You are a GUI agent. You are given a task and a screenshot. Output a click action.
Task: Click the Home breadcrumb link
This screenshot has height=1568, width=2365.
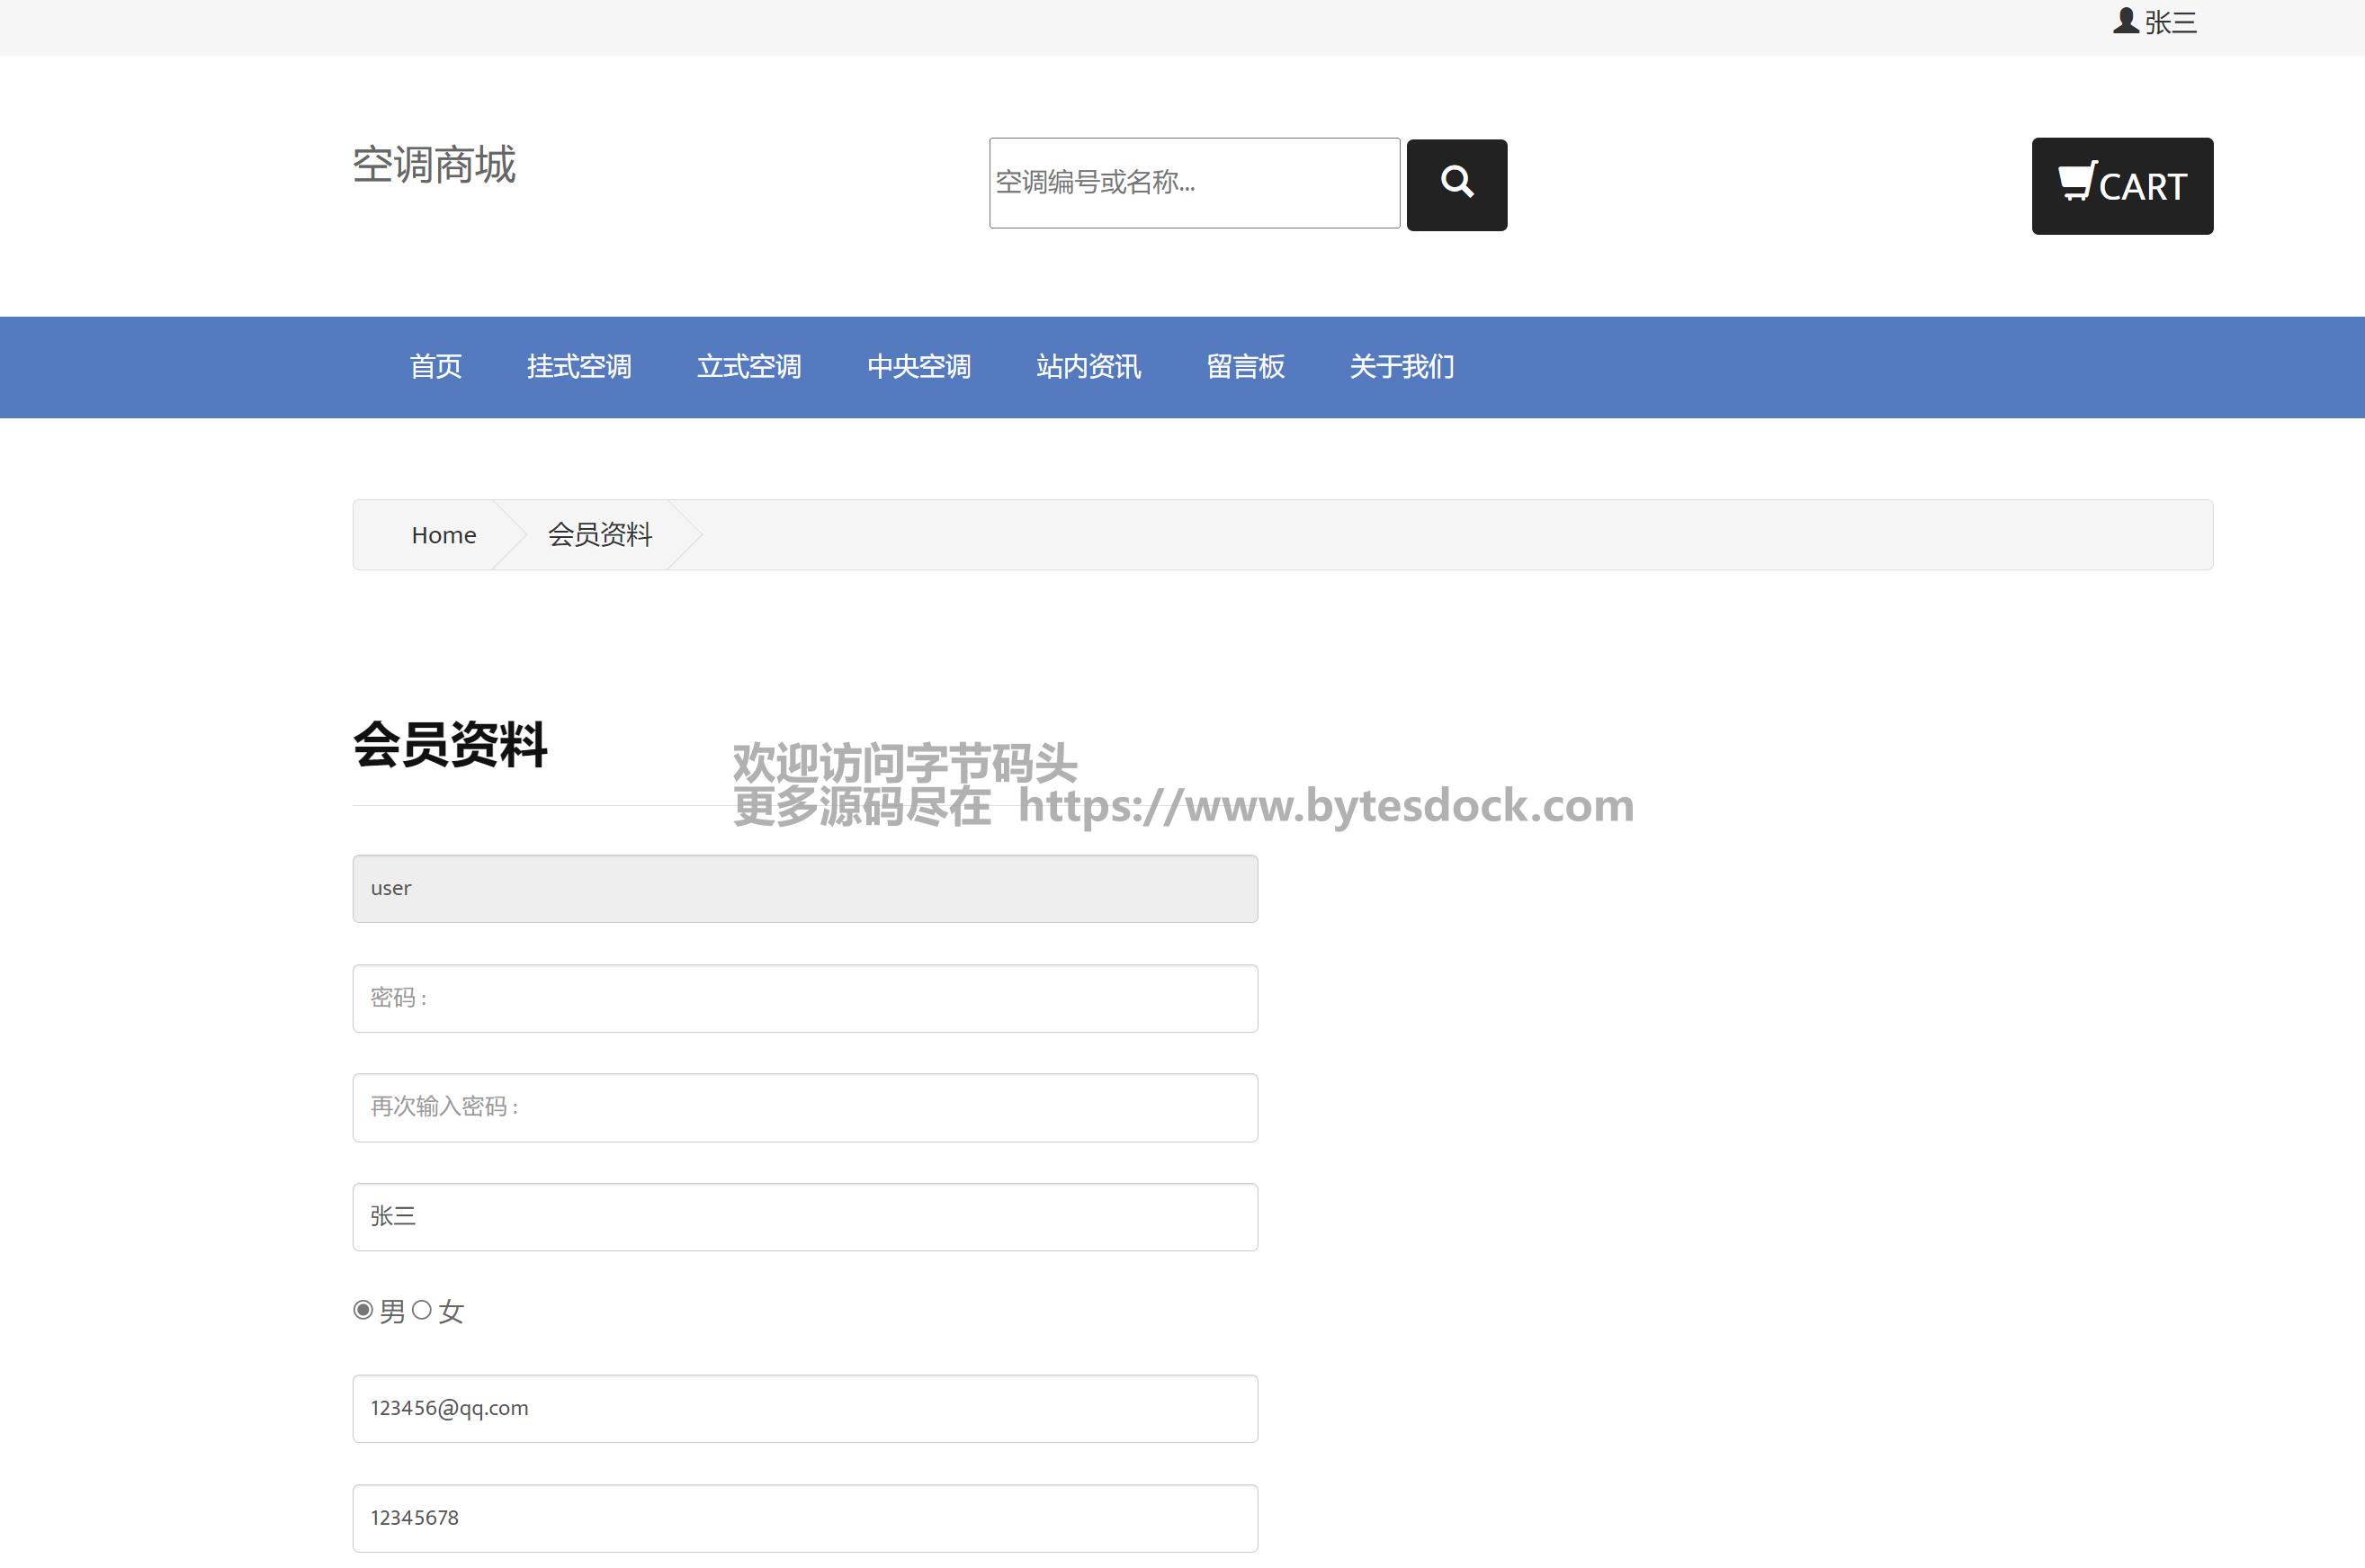[443, 535]
